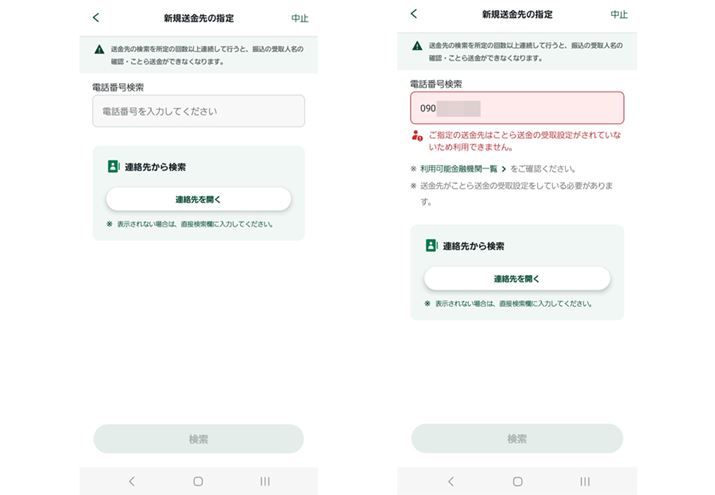Viewport: 715px width, 495px height.
Task: Click 新規送金先の指定 title on left screen
Action: [198, 18]
